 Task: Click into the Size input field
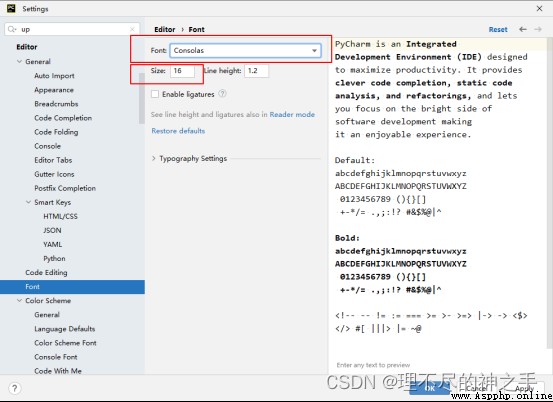pos(182,71)
